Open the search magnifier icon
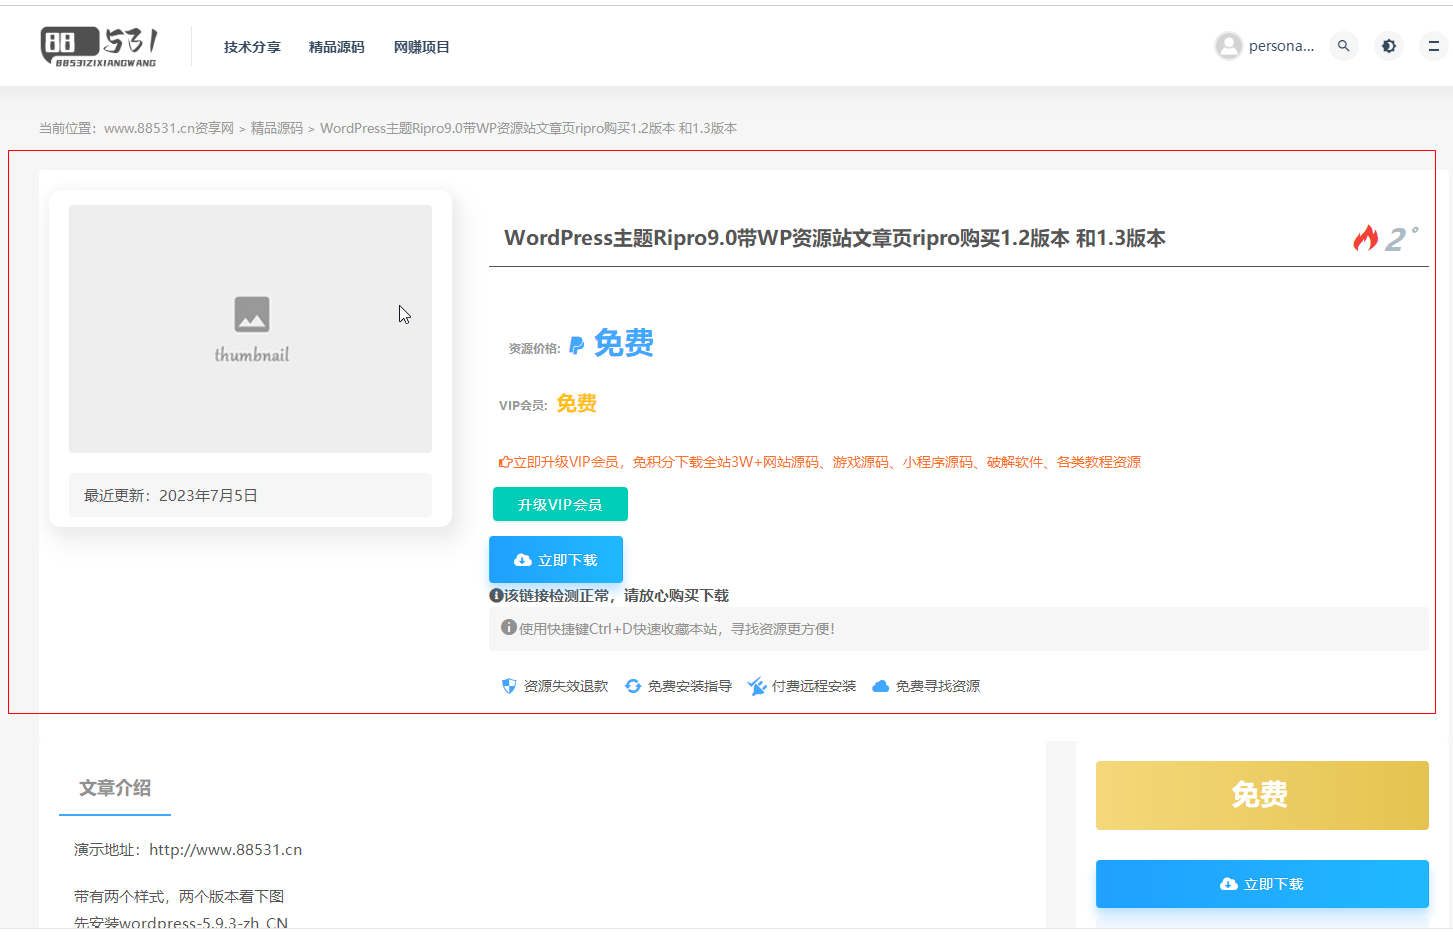 (x=1344, y=46)
